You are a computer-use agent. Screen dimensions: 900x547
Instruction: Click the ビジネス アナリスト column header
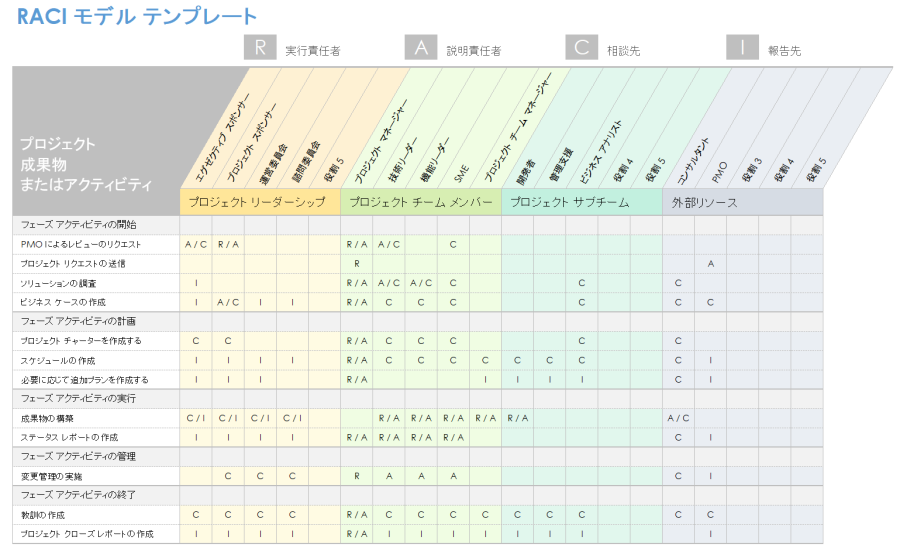tap(600, 152)
